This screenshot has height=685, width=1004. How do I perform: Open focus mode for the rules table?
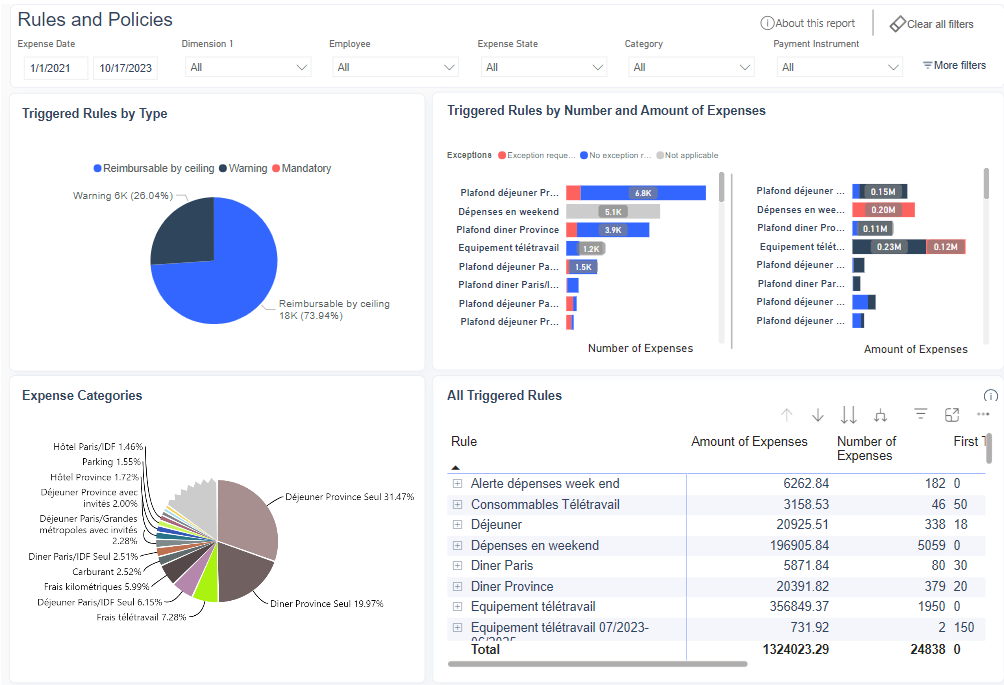coord(952,415)
